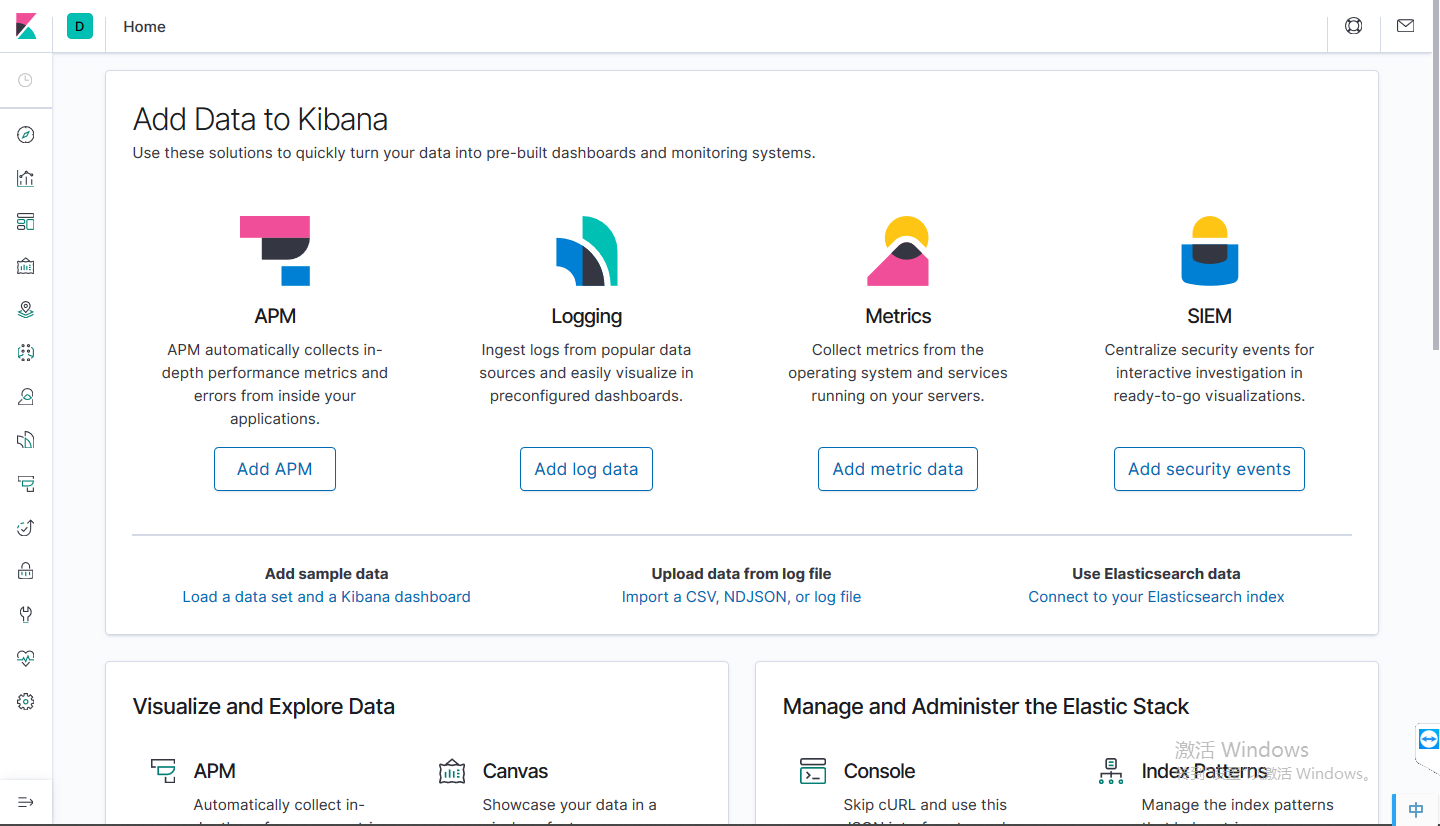Open the Default space avatar D
Image resolution: width=1440 pixels, height=826 pixels.
click(x=80, y=26)
